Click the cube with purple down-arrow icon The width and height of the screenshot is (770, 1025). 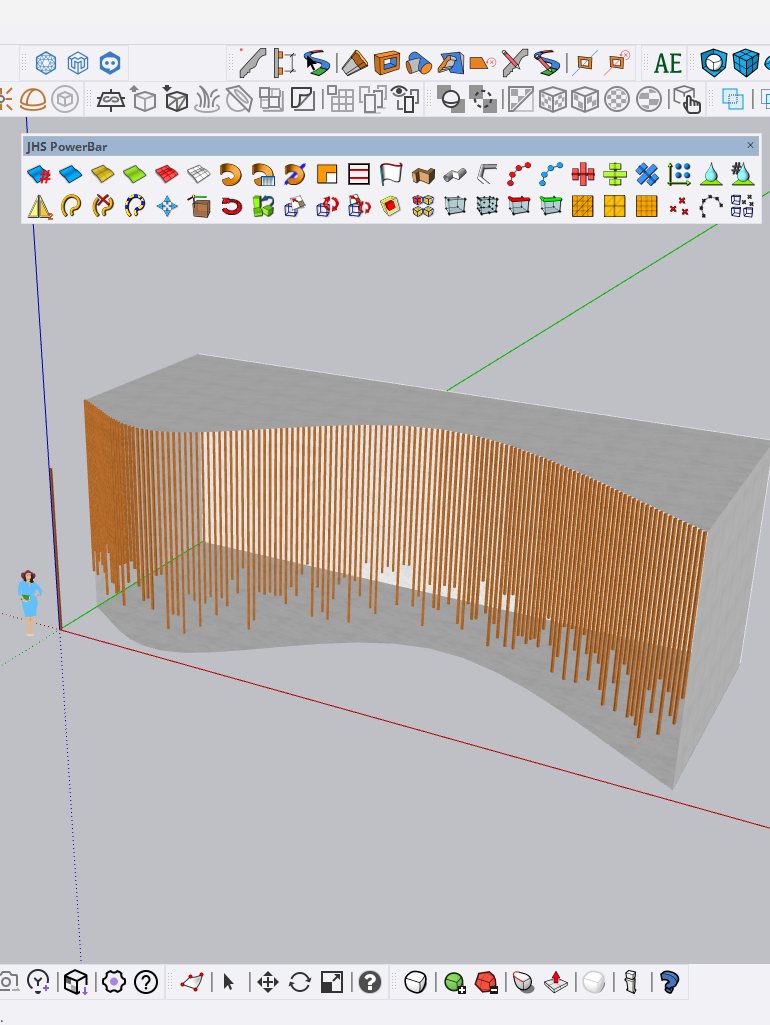(76, 982)
